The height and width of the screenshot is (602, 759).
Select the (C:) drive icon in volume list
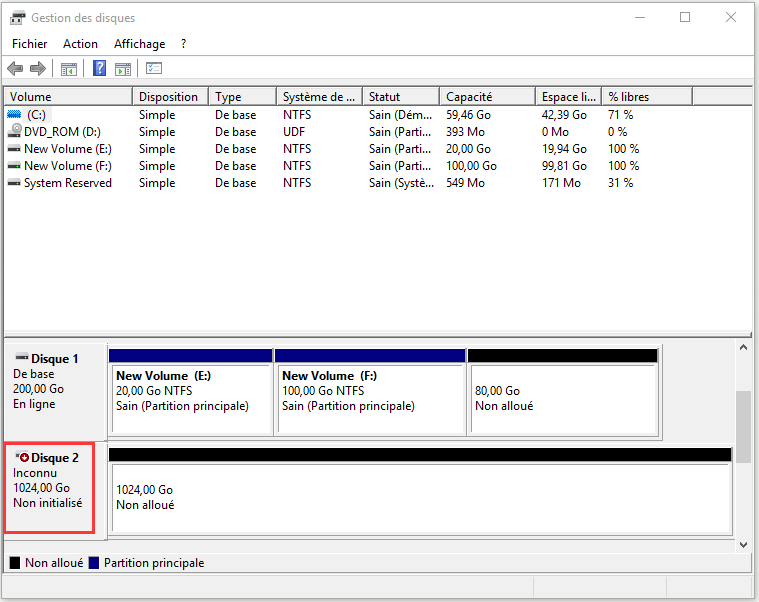(x=14, y=115)
